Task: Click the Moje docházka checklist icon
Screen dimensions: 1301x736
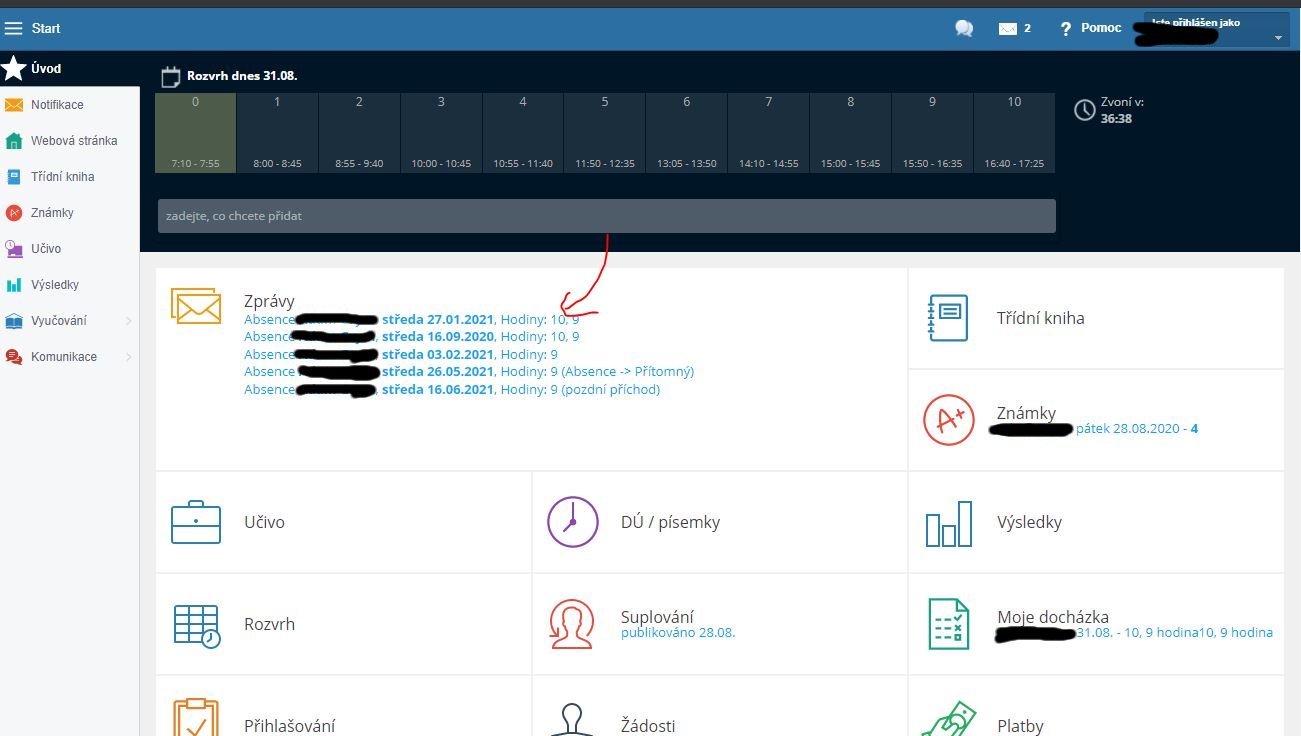Action: (x=948, y=624)
